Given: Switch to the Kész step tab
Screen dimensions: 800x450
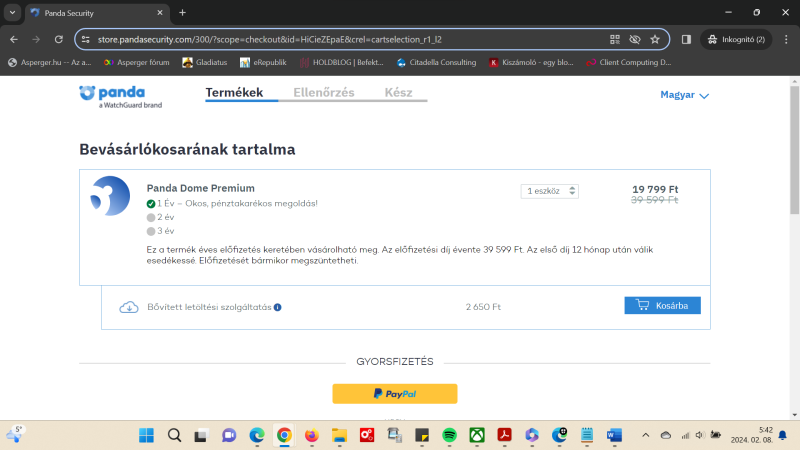Looking at the screenshot, I should click(398, 92).
